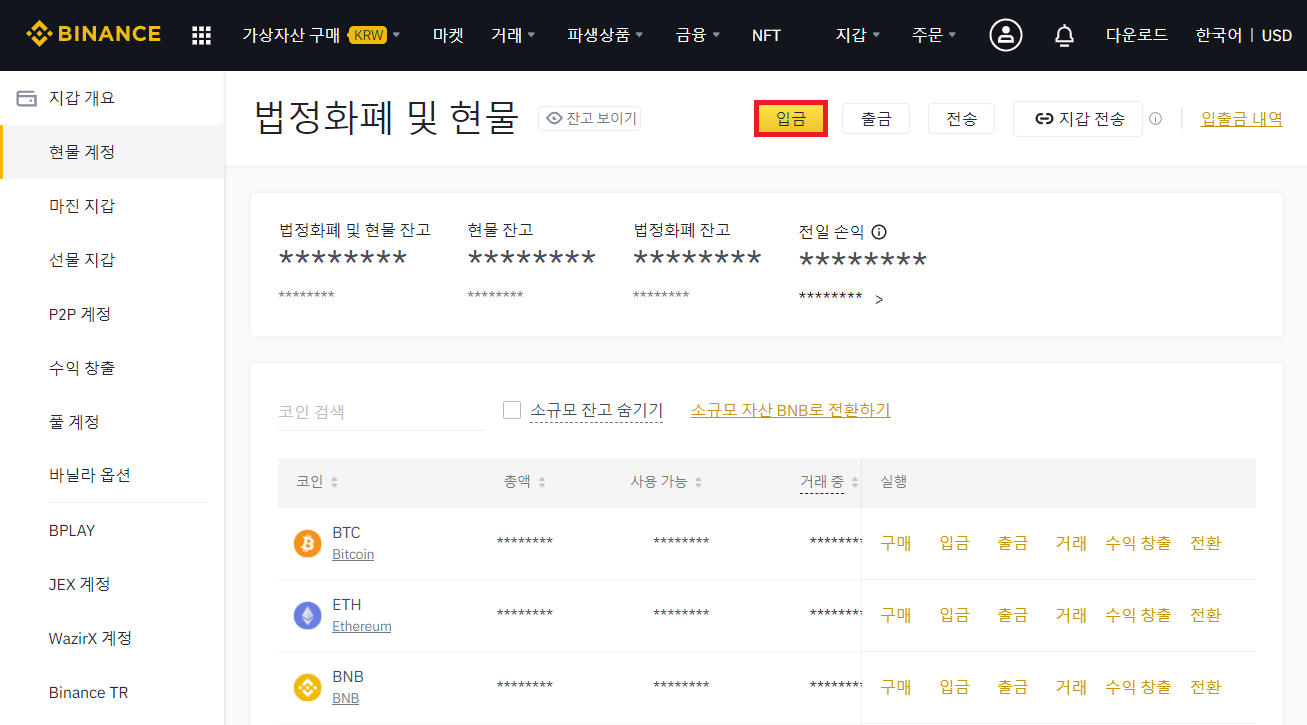Click the ETH Ethereum coin icon
This screenshot has width=1307, height=725.
point(307,615)
